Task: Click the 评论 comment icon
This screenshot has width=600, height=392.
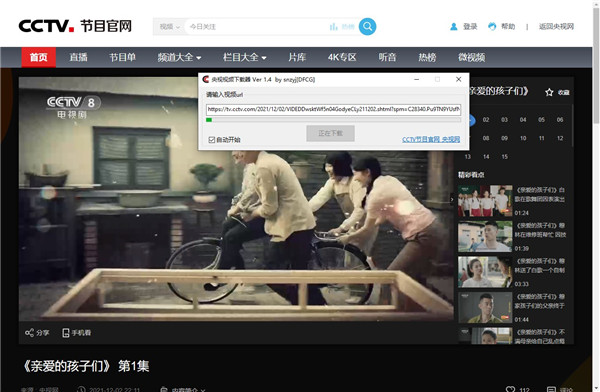Action: 551,389
